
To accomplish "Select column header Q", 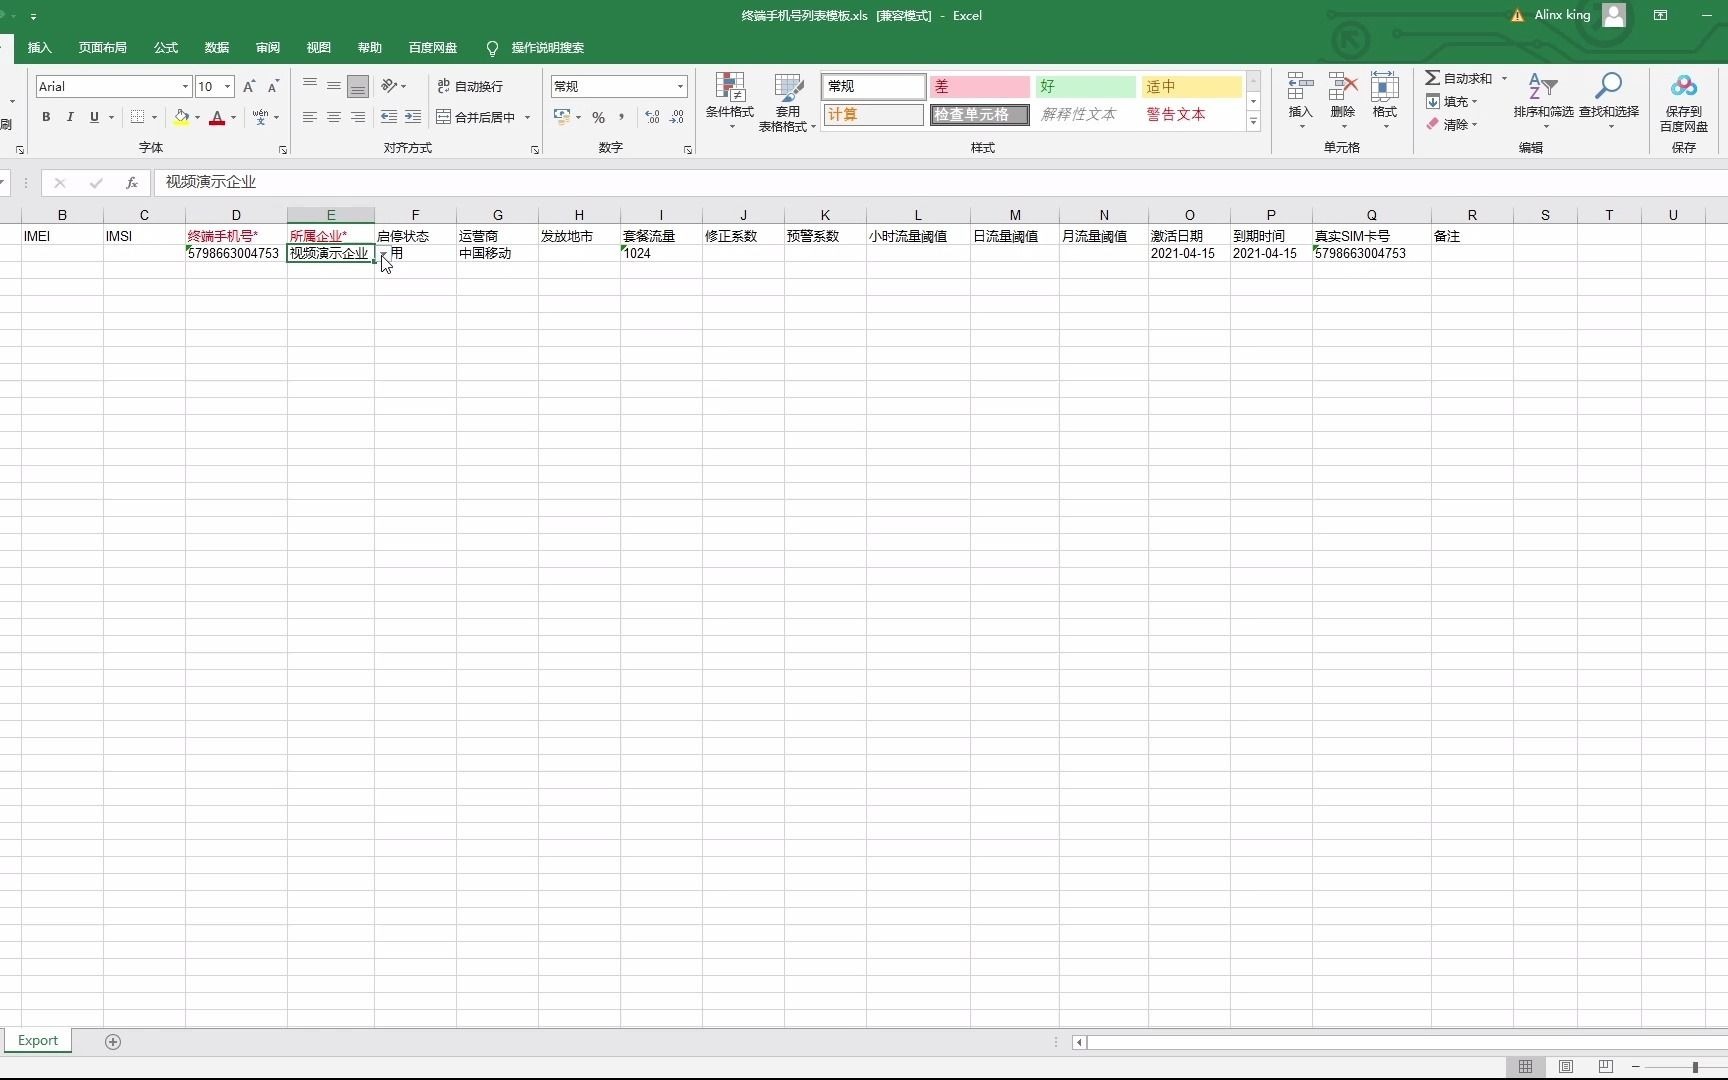I will pos(1371,215).
